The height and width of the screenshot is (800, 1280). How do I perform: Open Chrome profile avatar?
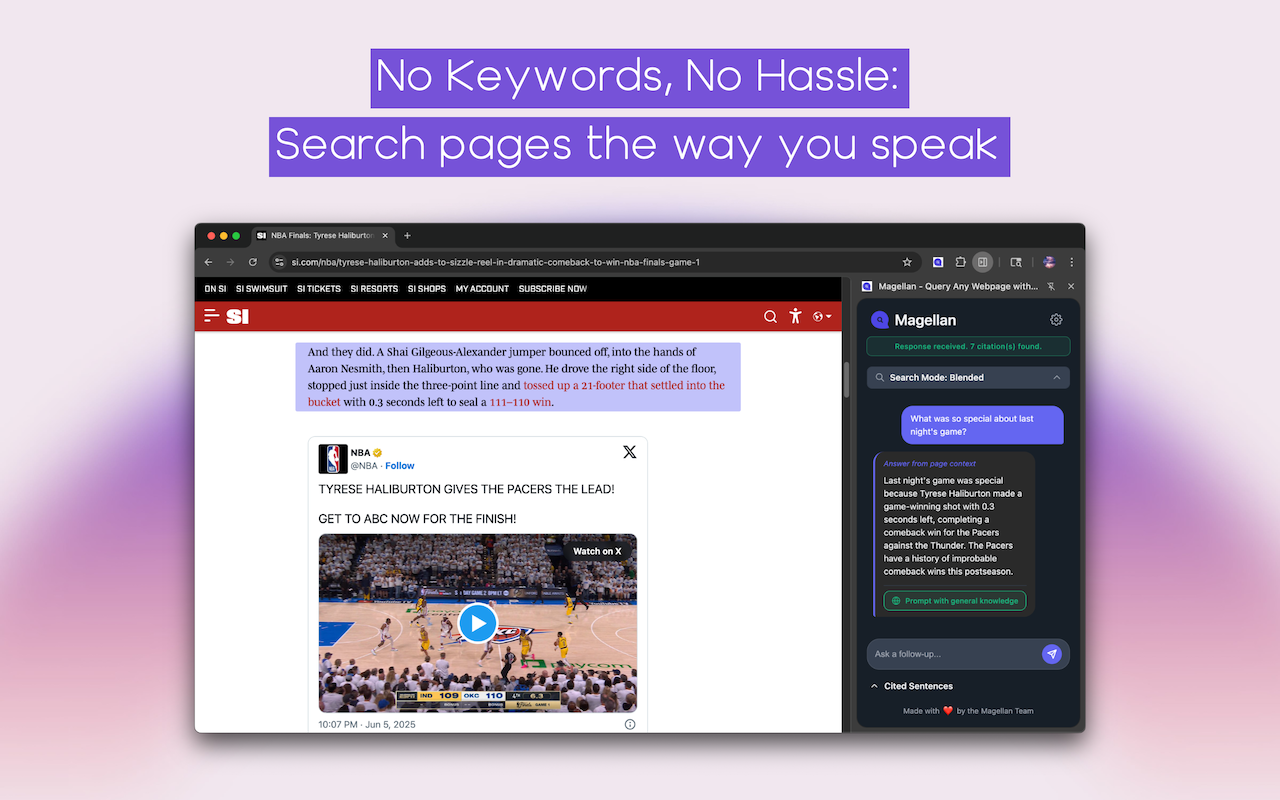1049,262
